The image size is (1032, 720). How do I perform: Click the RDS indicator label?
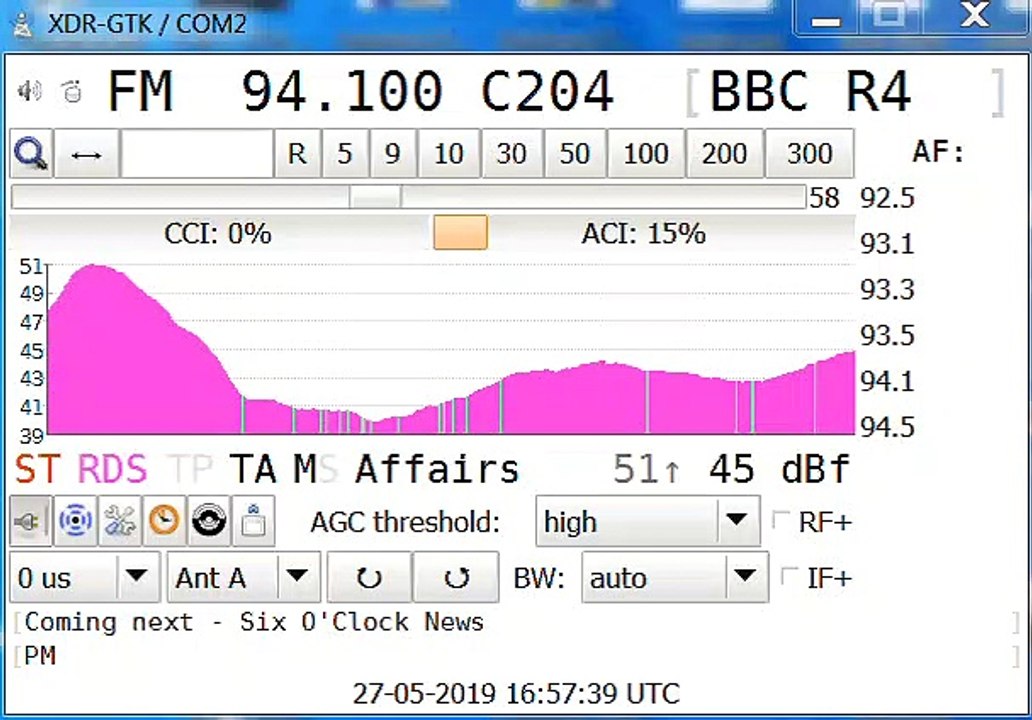[112, 469]
